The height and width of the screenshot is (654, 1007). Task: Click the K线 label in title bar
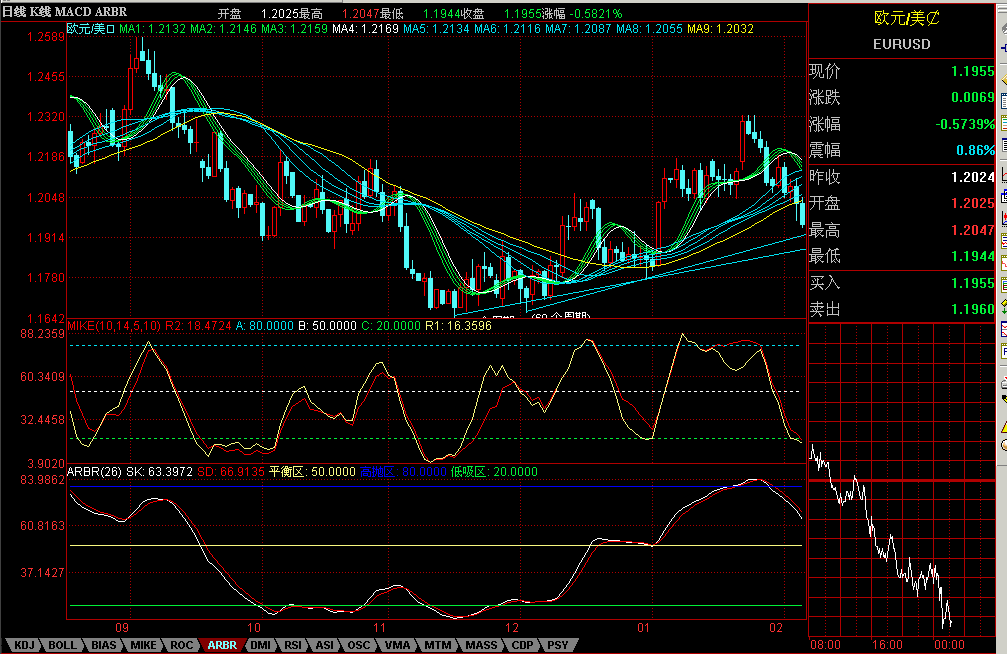[40, 12]
